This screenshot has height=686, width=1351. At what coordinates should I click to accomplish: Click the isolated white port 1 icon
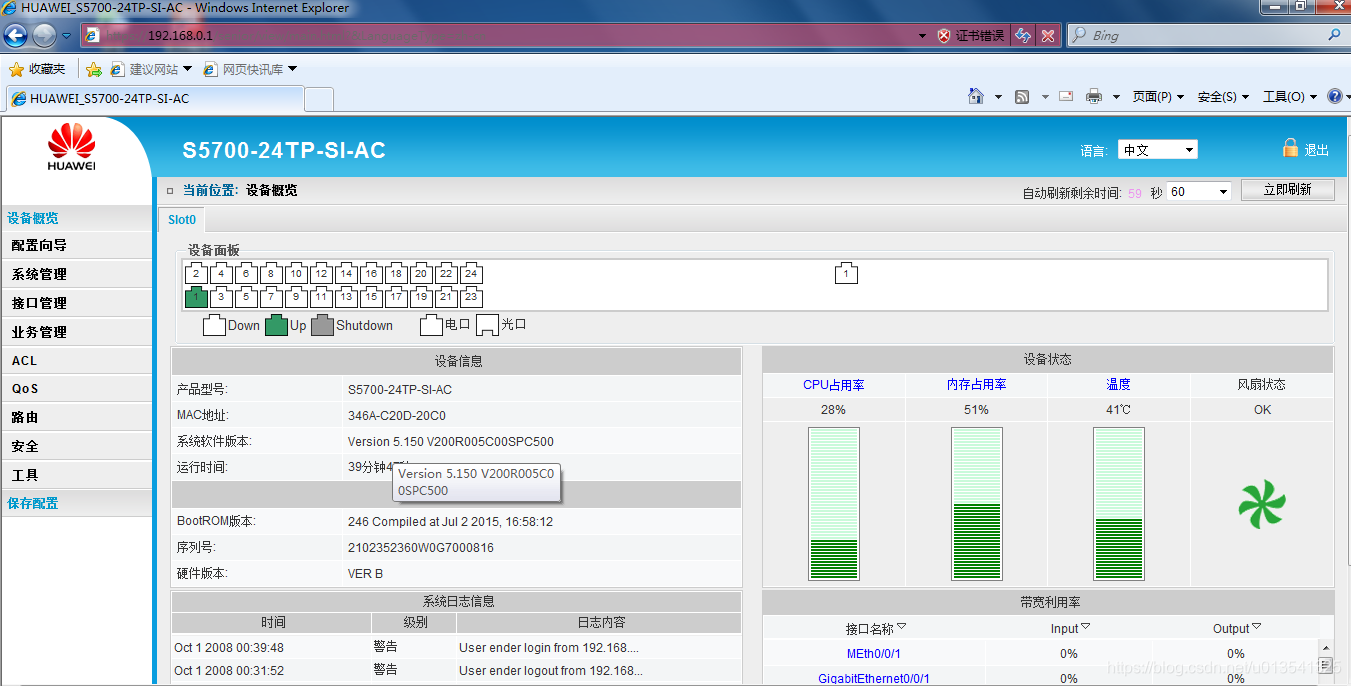pos(846,274)
